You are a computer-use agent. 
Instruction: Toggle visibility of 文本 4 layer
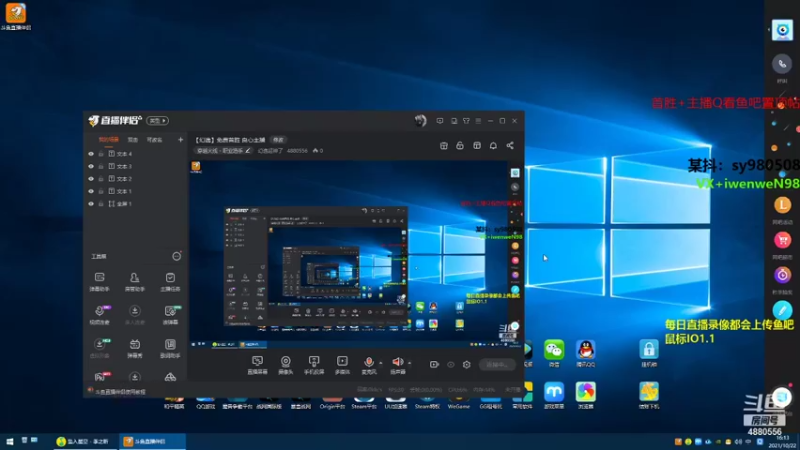(x=91, y=154)
